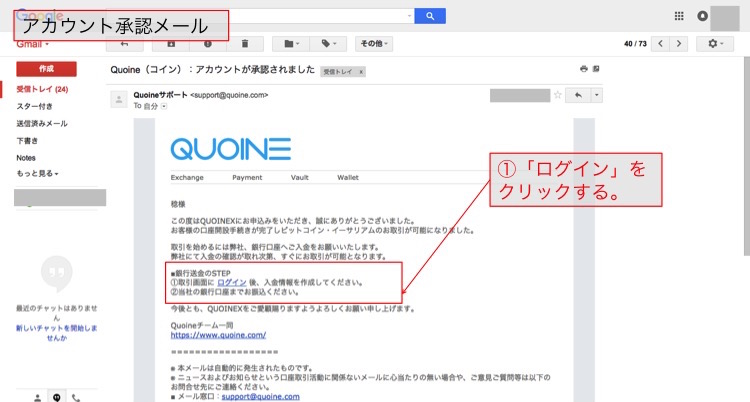
Task: Open email in new window icon
Action: pyautogui.click(x=596, y=69)
